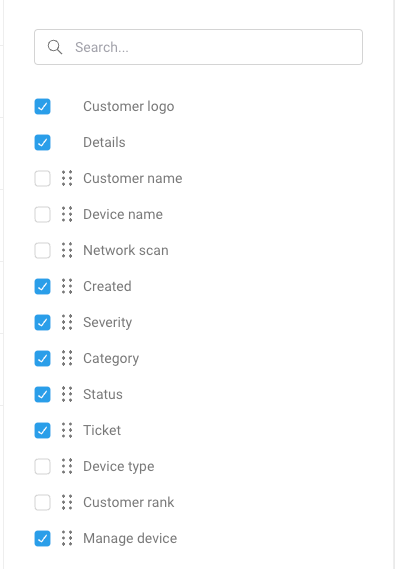Image resolution: width=395 pixels, height=569 pixels.
Task: Focus the Search input field
Action: (x=198, y=47)
